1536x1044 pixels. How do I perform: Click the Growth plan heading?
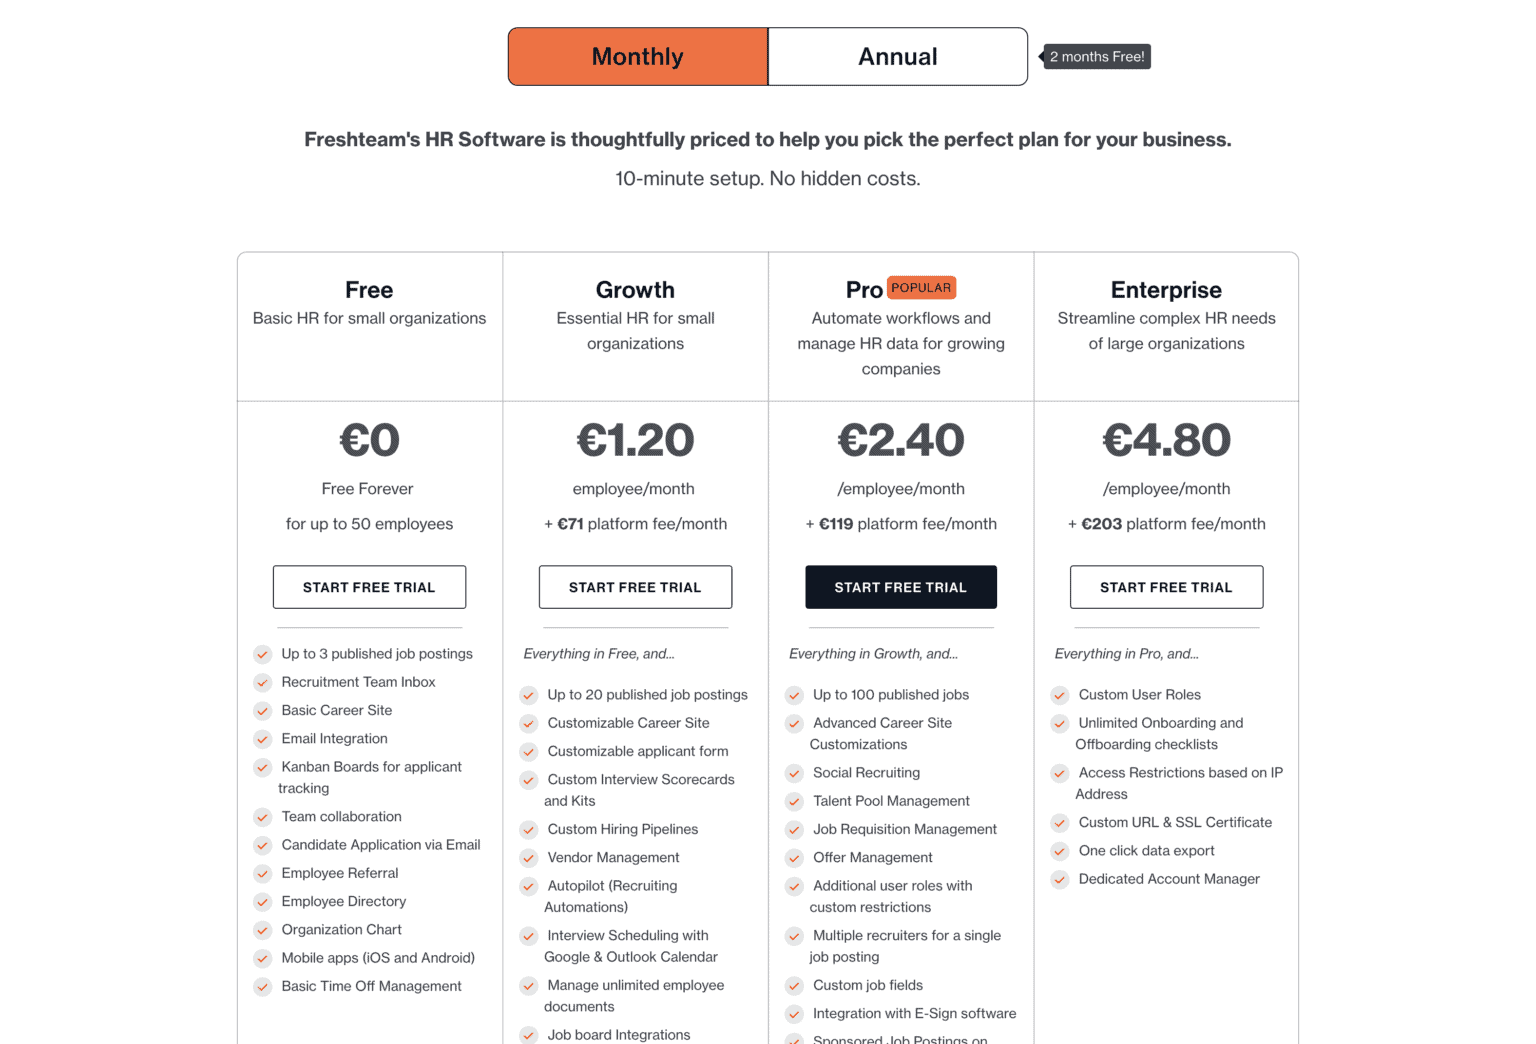tap(635, 290)
